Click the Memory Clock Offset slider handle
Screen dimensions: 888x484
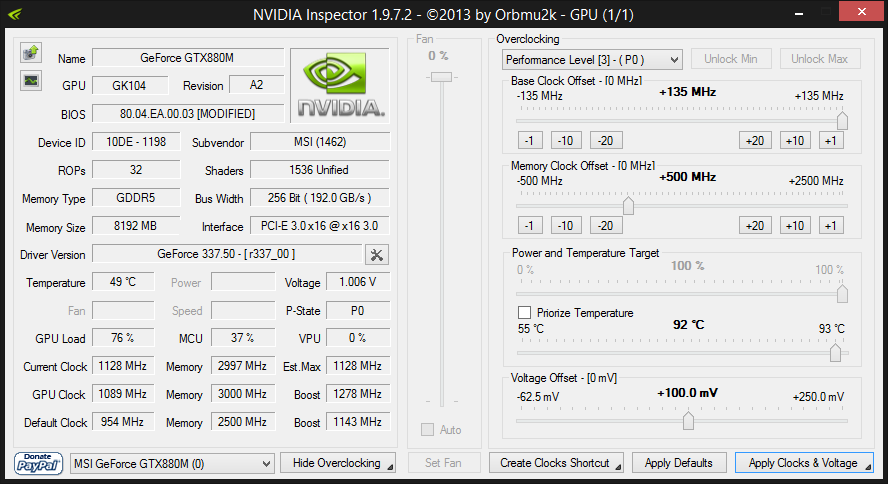[628, 205]
